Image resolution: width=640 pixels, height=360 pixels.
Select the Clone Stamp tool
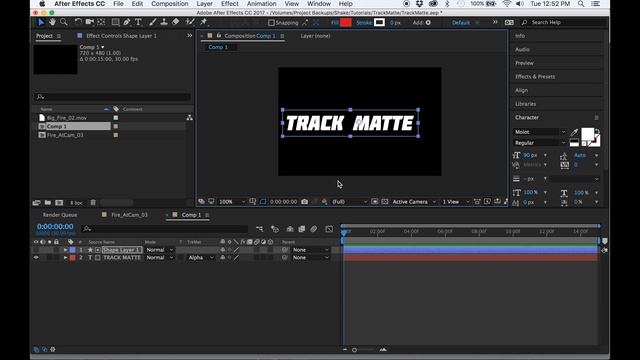coord(164,22)
